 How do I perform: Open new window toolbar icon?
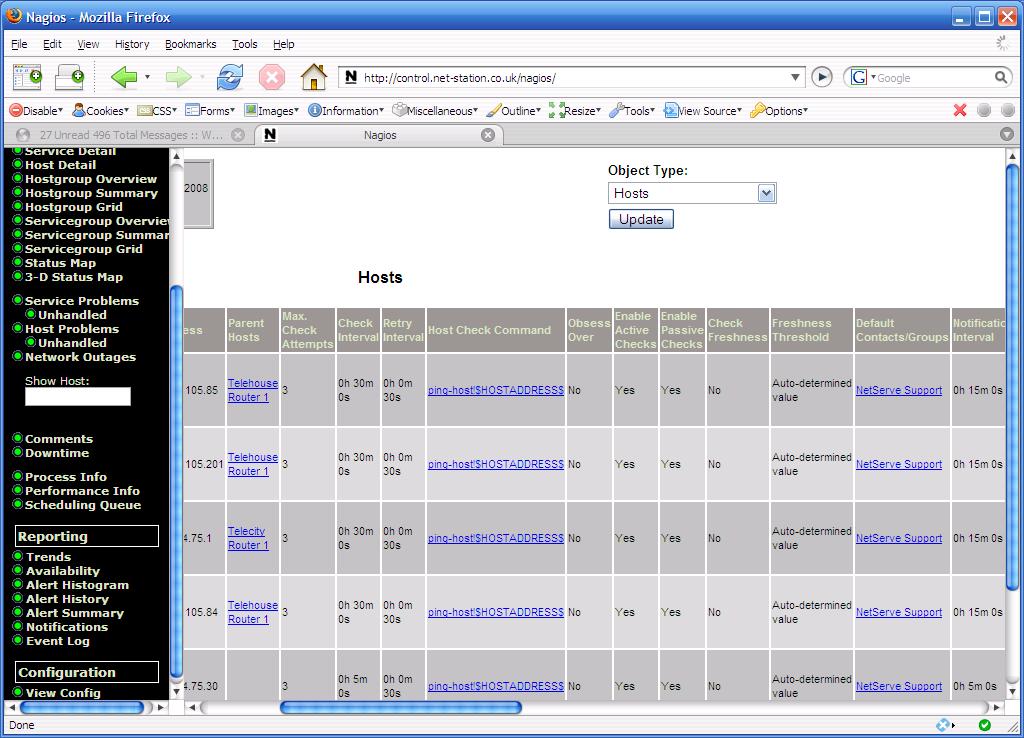coord(27,78)
